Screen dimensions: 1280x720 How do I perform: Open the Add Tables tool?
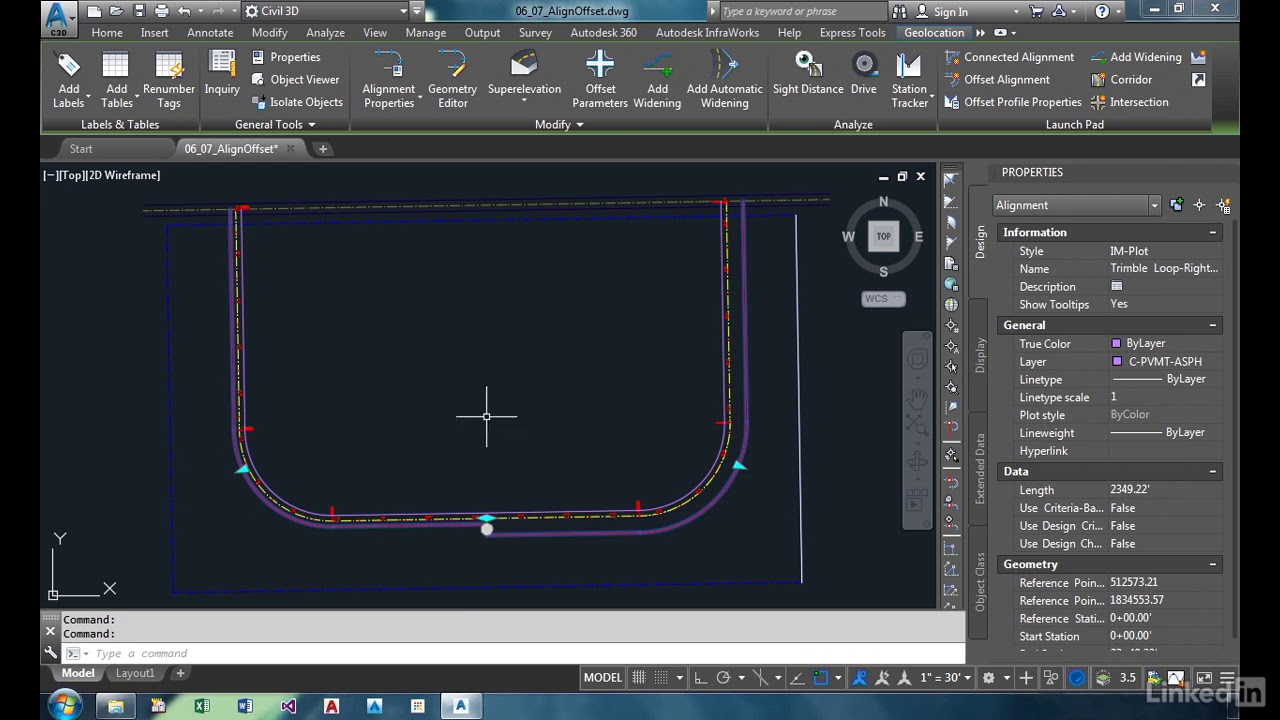116,80
